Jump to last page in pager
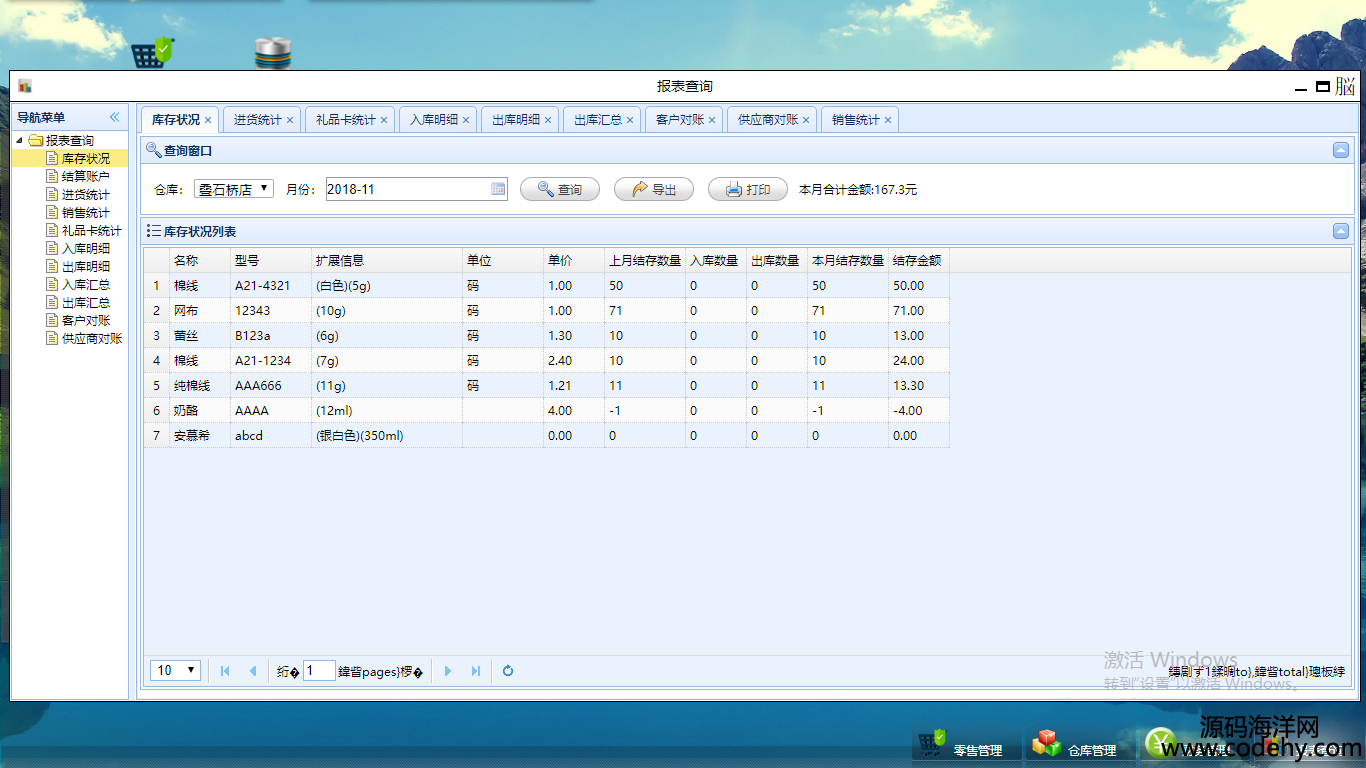The height and width of the screenshot is (768, 1366). tap(476, 671)
